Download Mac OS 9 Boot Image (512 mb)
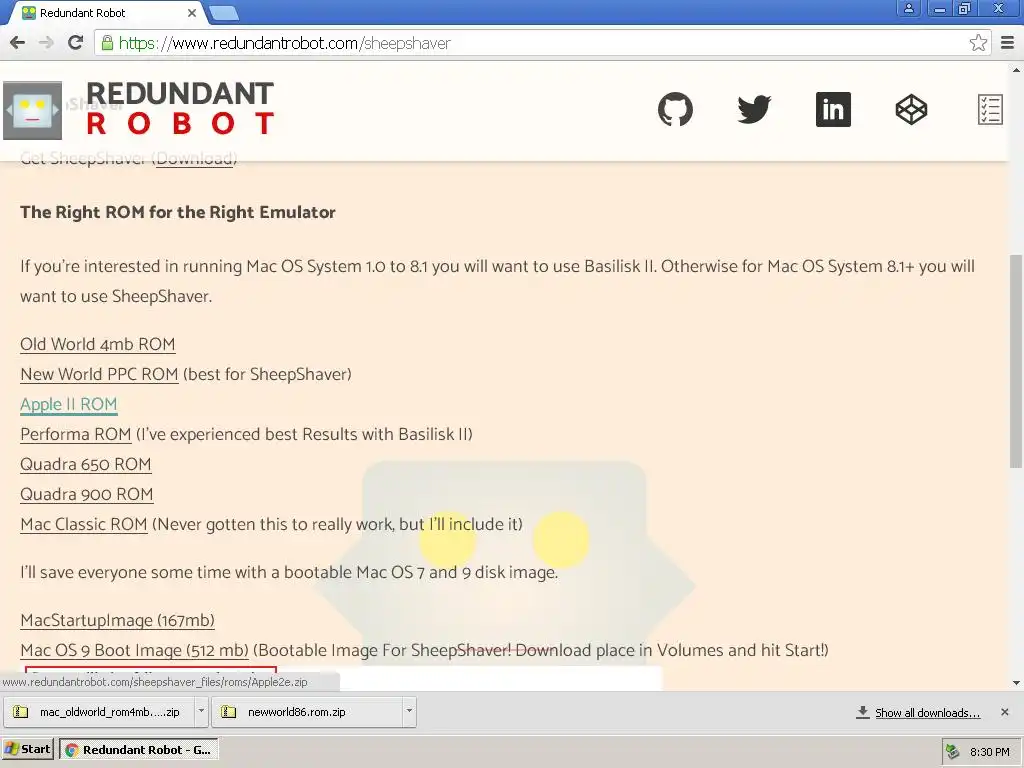1024x768 pixels. [135, 650]
